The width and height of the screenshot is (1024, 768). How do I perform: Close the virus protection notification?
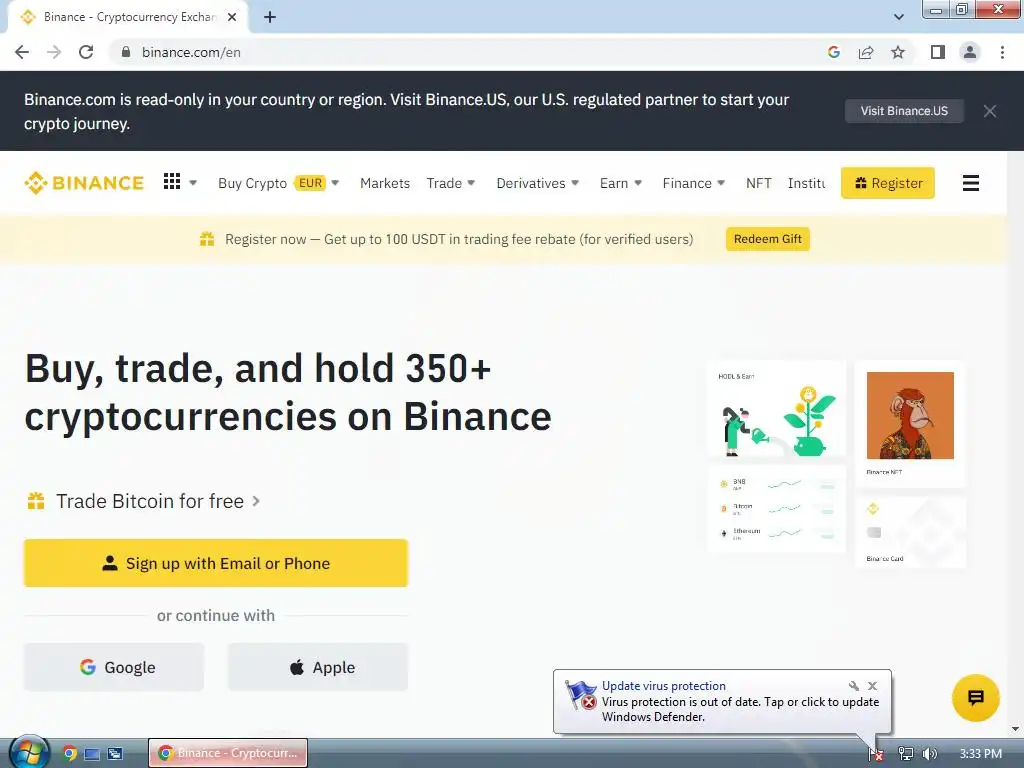pyautogui.click(x=872, y=686)
